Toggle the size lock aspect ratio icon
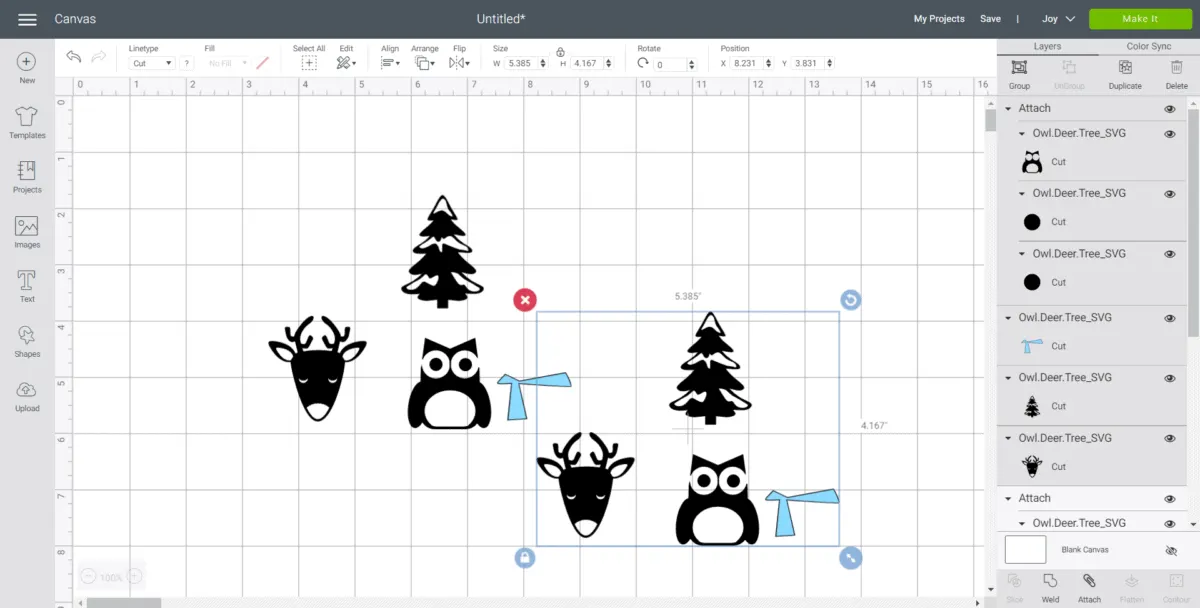Screen dimensions: 1200x608 [x=560, y=51]
